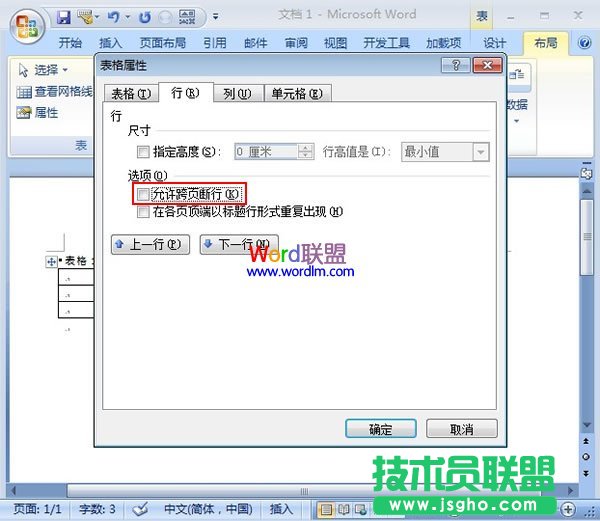Click the 中文(简体，中国) language indicator
This screenshot has width=600, height=521.
click(209, 509)
